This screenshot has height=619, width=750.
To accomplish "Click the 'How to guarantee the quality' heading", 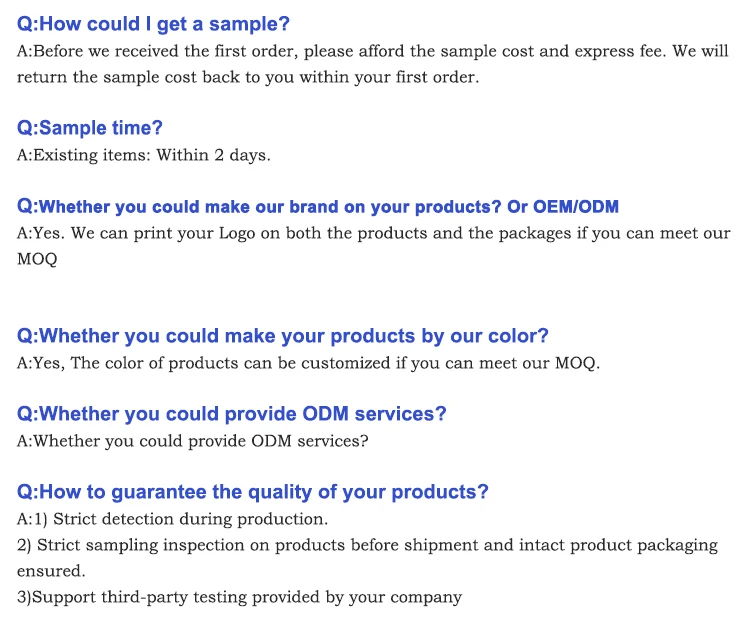I will coord(253,492).
